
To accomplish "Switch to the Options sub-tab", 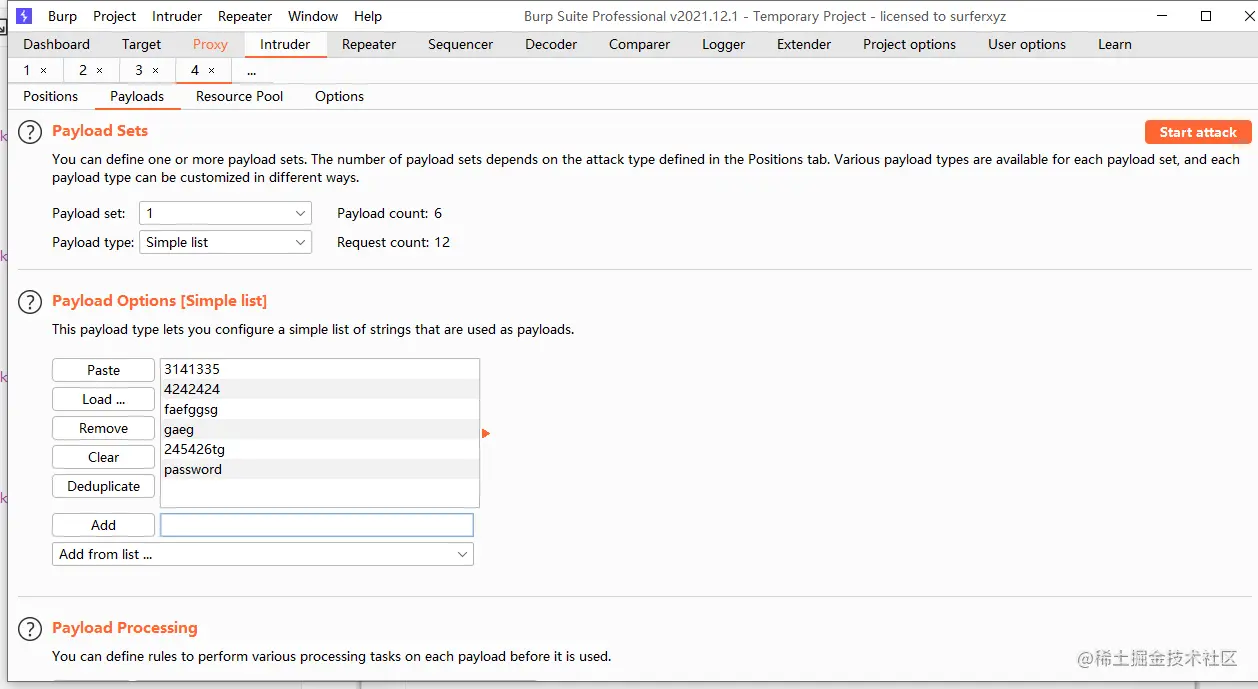I will pyautogui.click(x=339, y=96).
